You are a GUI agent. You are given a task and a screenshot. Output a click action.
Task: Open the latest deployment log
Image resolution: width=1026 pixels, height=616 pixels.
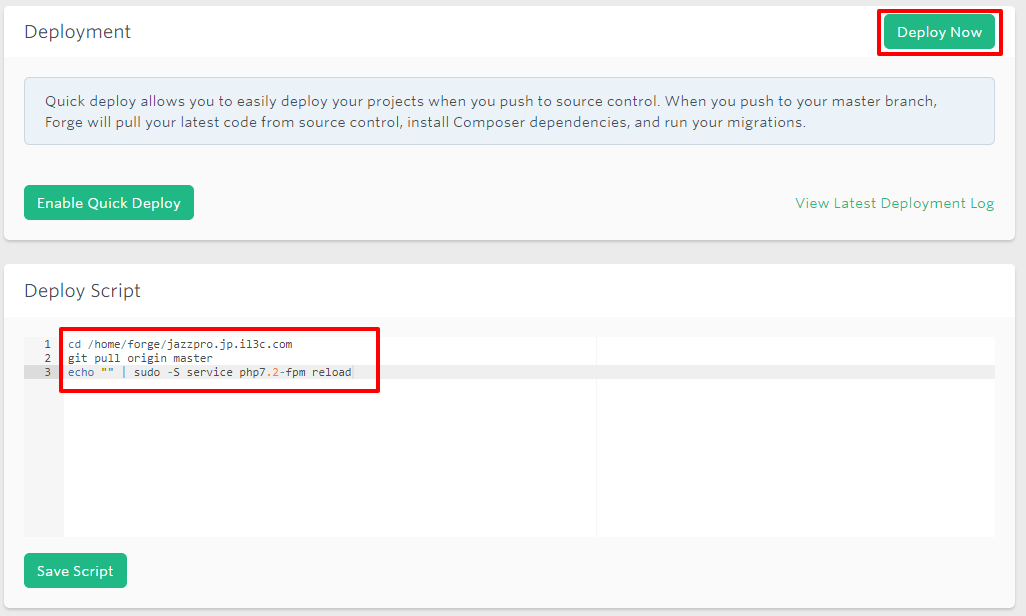pos(893,202)
